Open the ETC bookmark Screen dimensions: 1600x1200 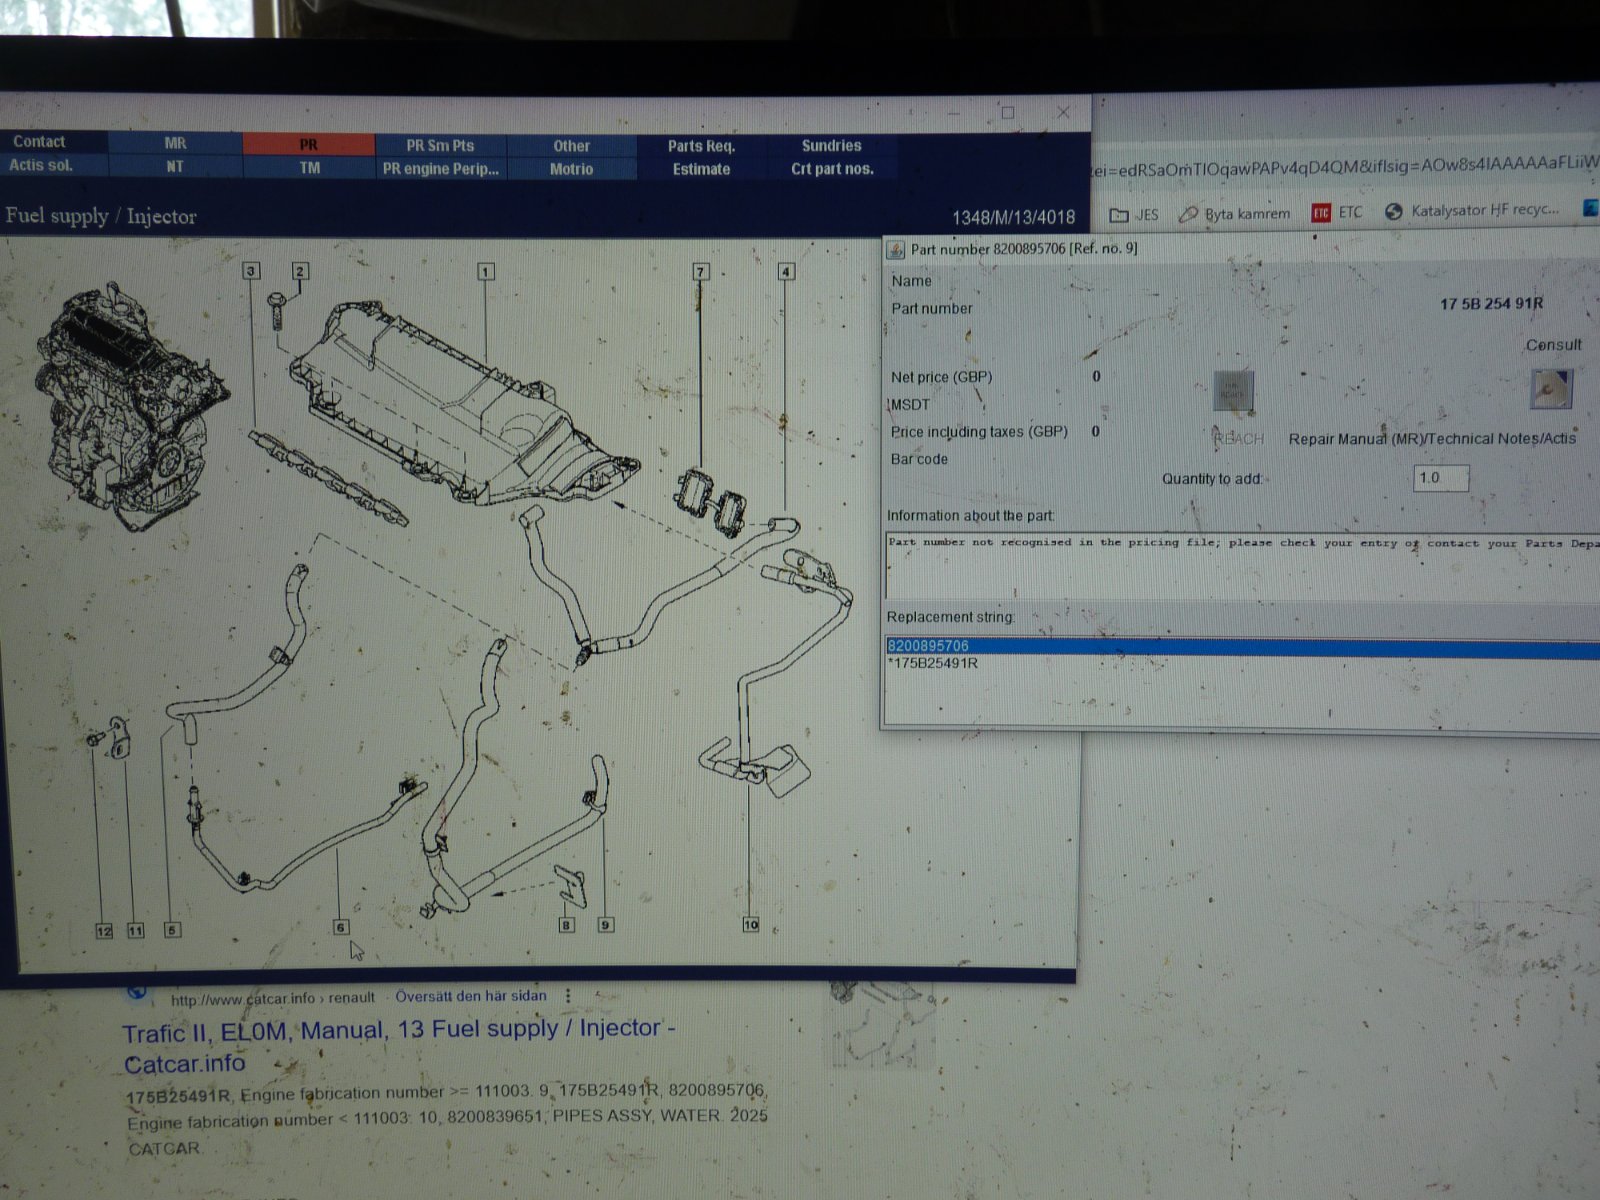[x=1336, y=212]
